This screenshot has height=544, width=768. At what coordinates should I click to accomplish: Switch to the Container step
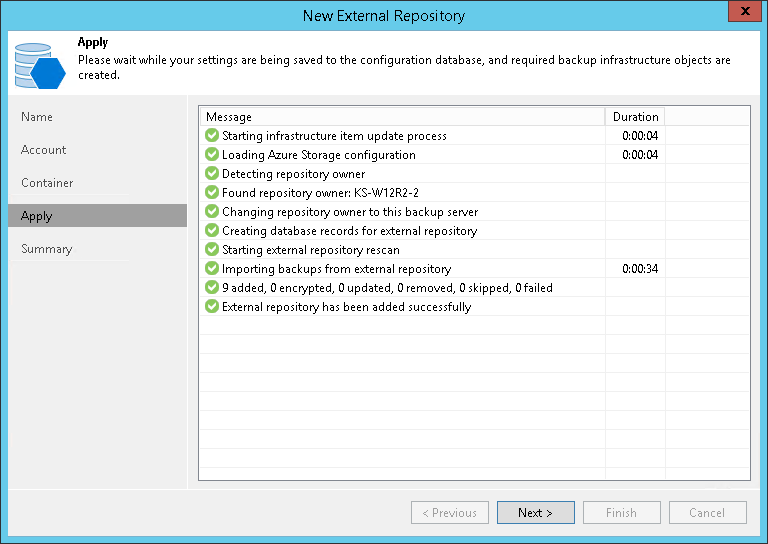[x=47, y=183]
